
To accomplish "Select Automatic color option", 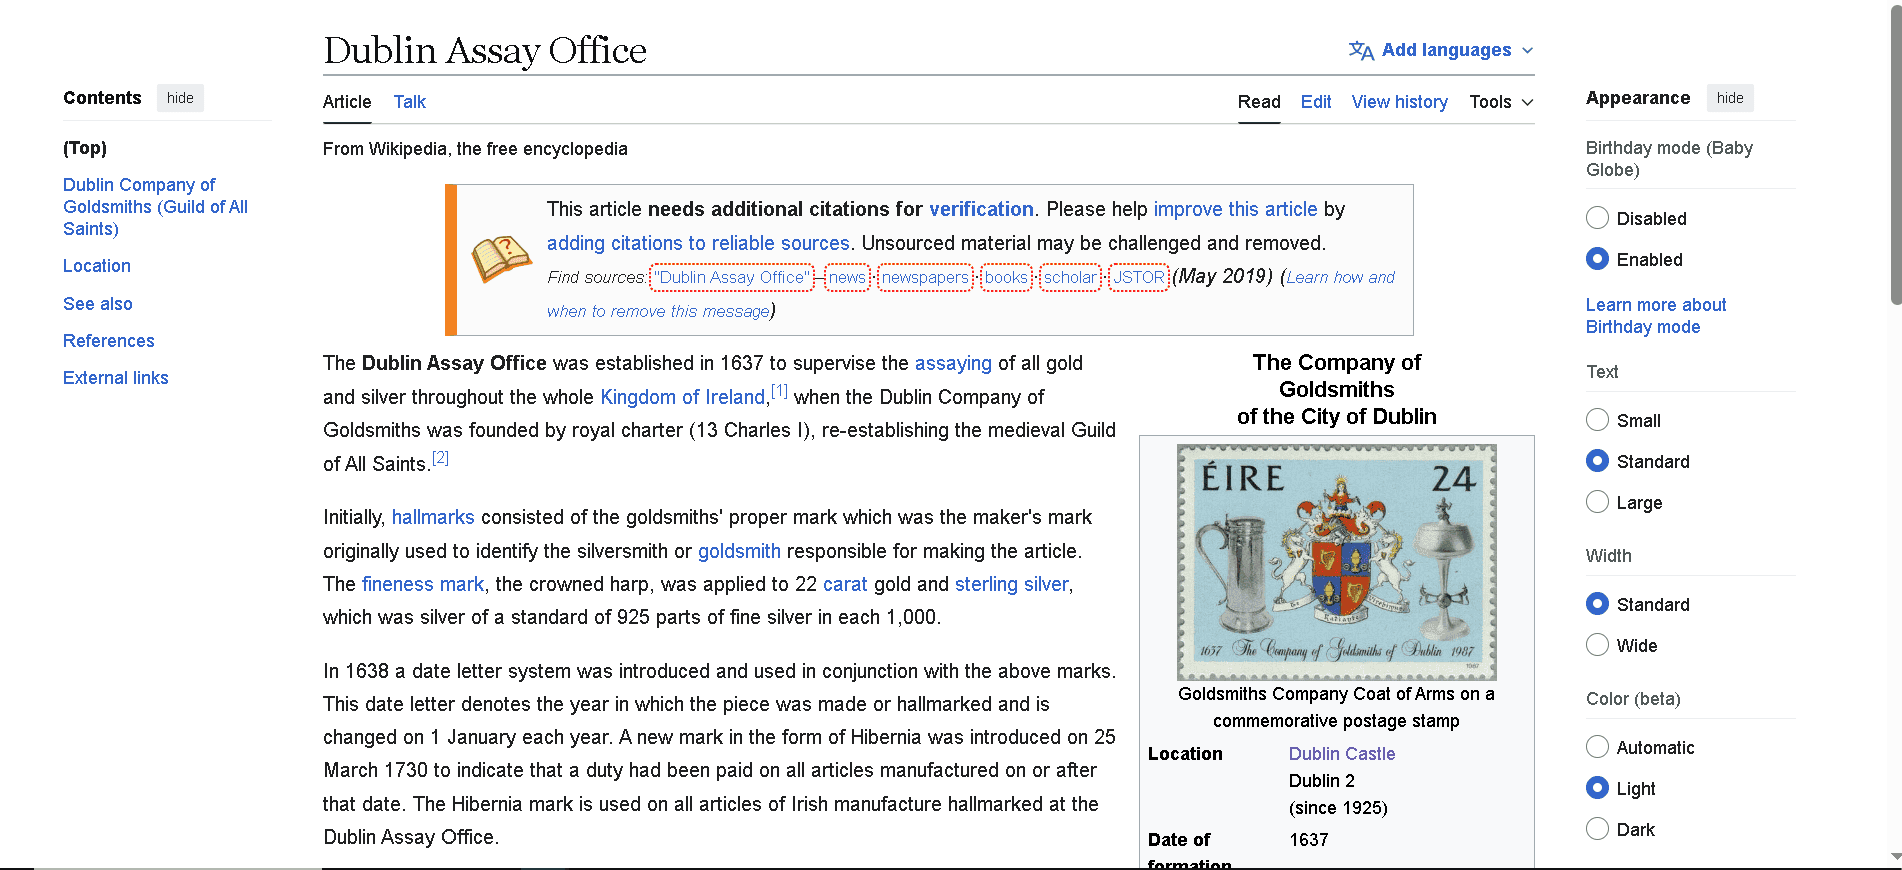I will pyautogui.click(x=1597, y=747).
